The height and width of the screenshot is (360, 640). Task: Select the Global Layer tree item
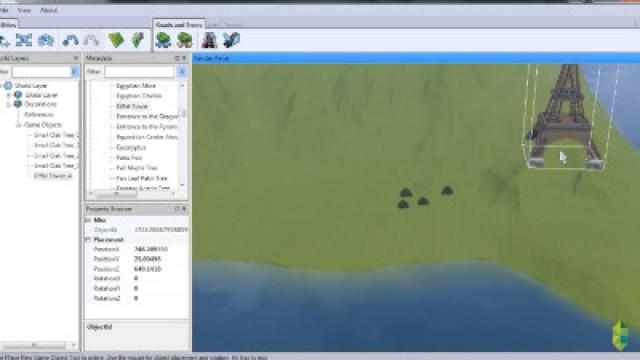41,95
